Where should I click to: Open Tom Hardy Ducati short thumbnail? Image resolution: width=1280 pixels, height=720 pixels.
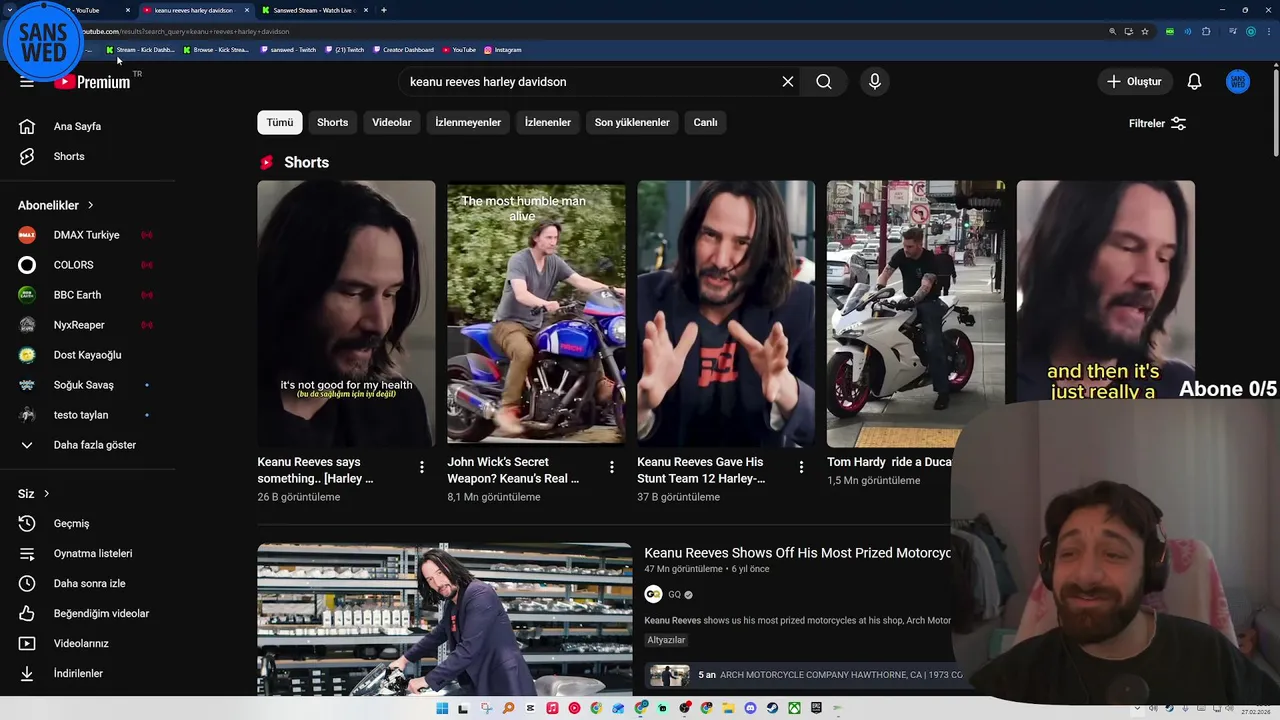[916, 313]
